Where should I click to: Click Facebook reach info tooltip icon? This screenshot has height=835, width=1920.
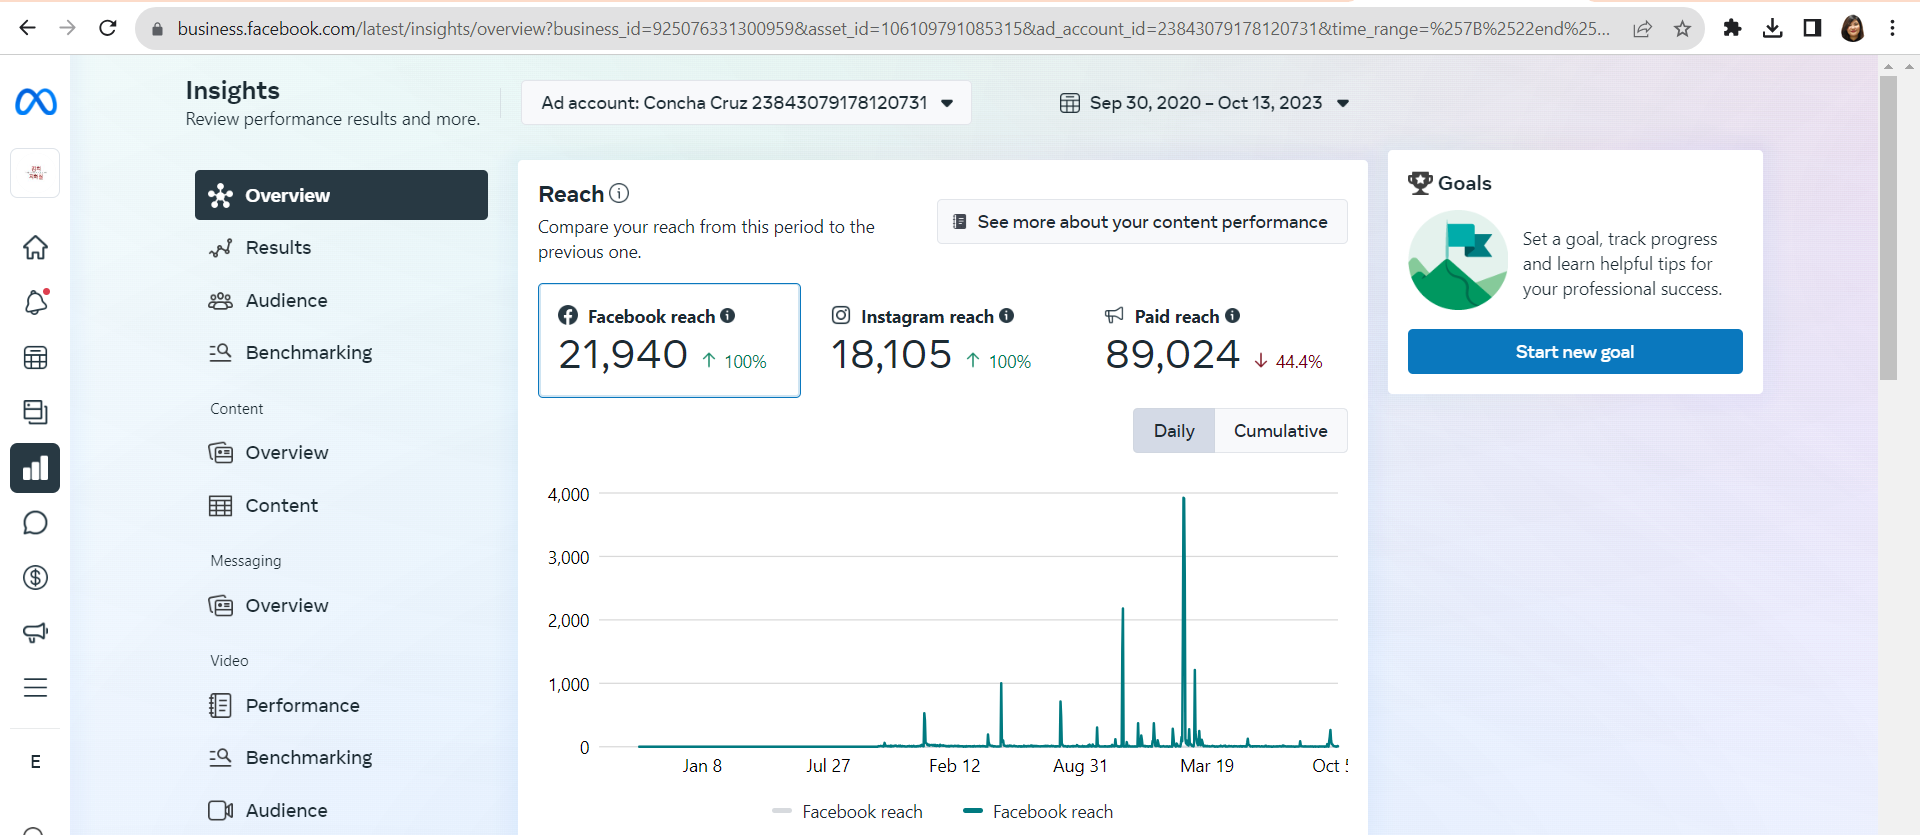click(x=728, y=315)
